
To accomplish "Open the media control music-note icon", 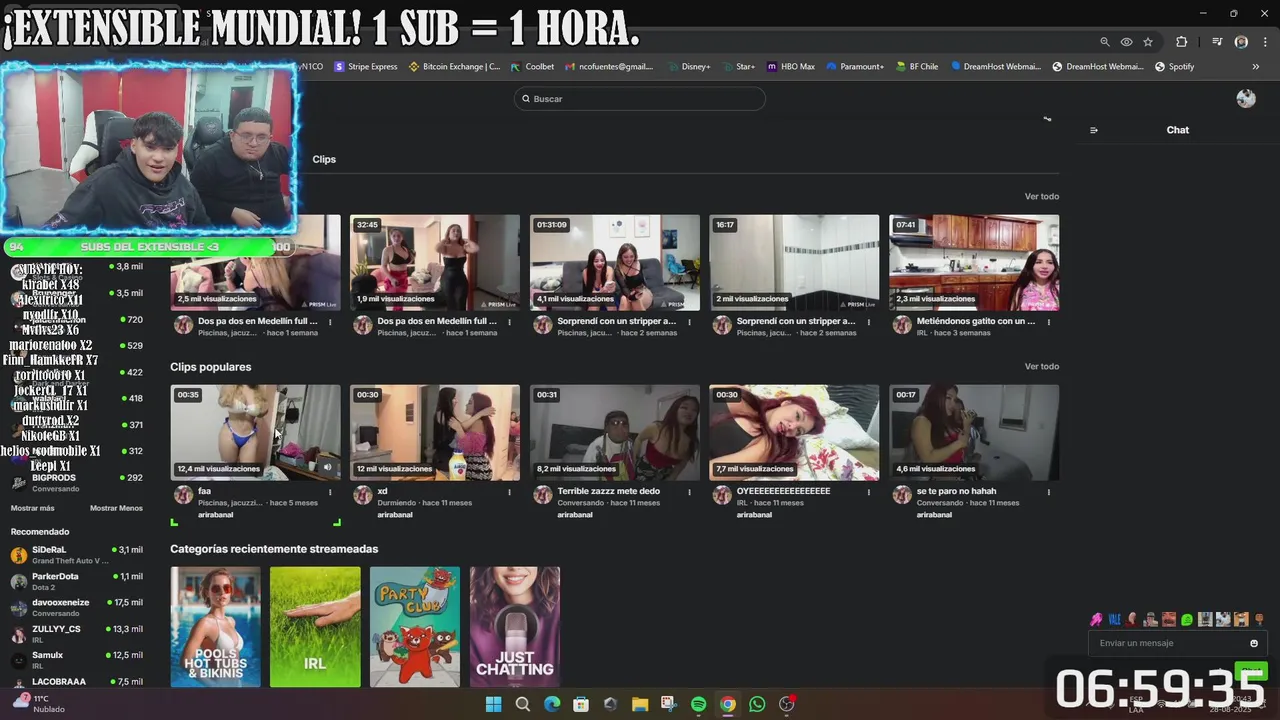I will [x=1217, y=42].
